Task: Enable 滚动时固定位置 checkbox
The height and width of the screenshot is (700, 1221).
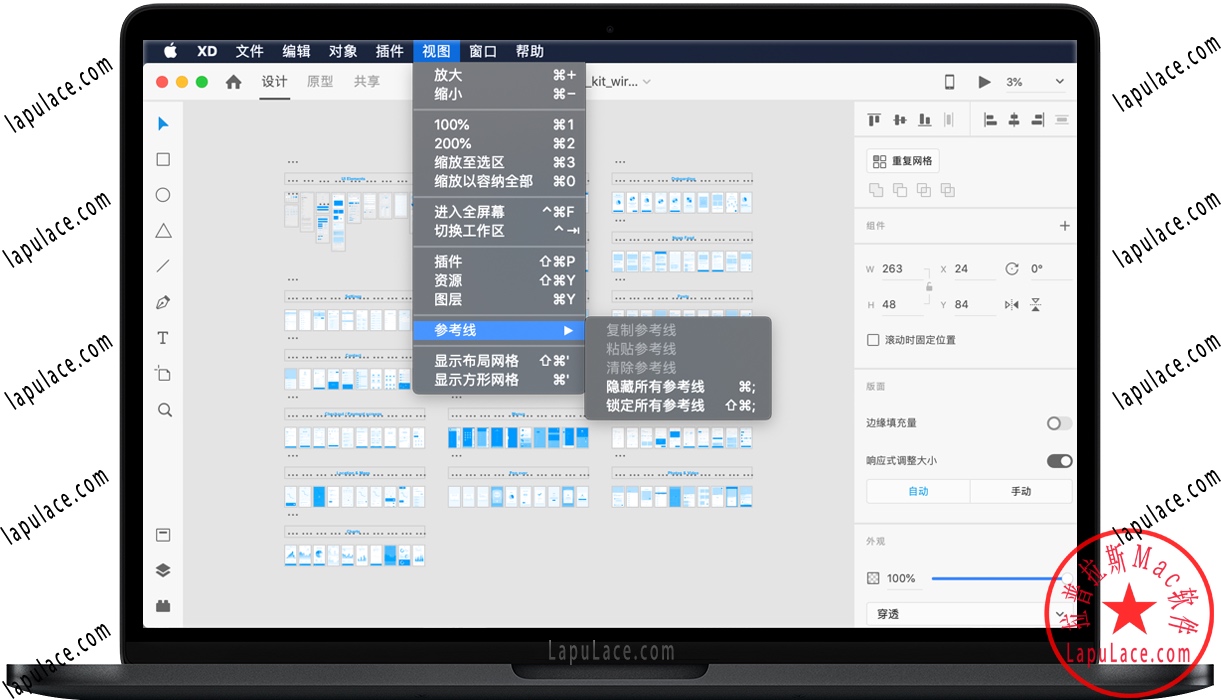Action: click(x=872, y=339)
